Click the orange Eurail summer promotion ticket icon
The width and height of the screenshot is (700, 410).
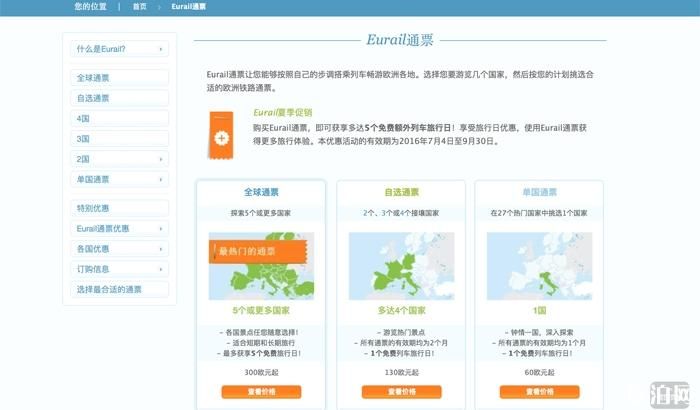(x=221, y=135)
